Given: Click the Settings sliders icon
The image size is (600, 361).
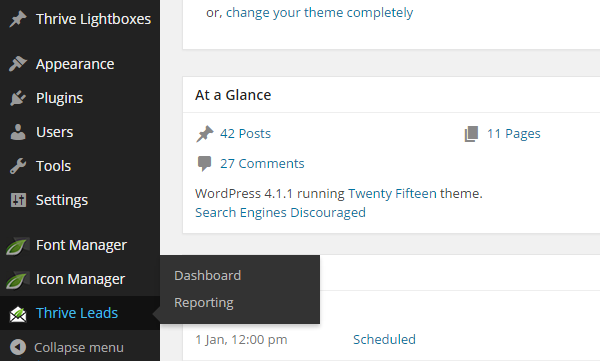Looking at the screenshot, I should 18,200.
